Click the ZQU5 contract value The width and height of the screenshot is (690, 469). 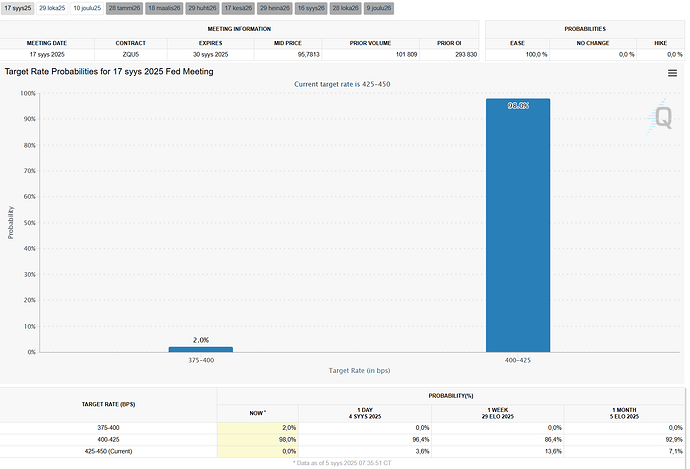(130, 53)
